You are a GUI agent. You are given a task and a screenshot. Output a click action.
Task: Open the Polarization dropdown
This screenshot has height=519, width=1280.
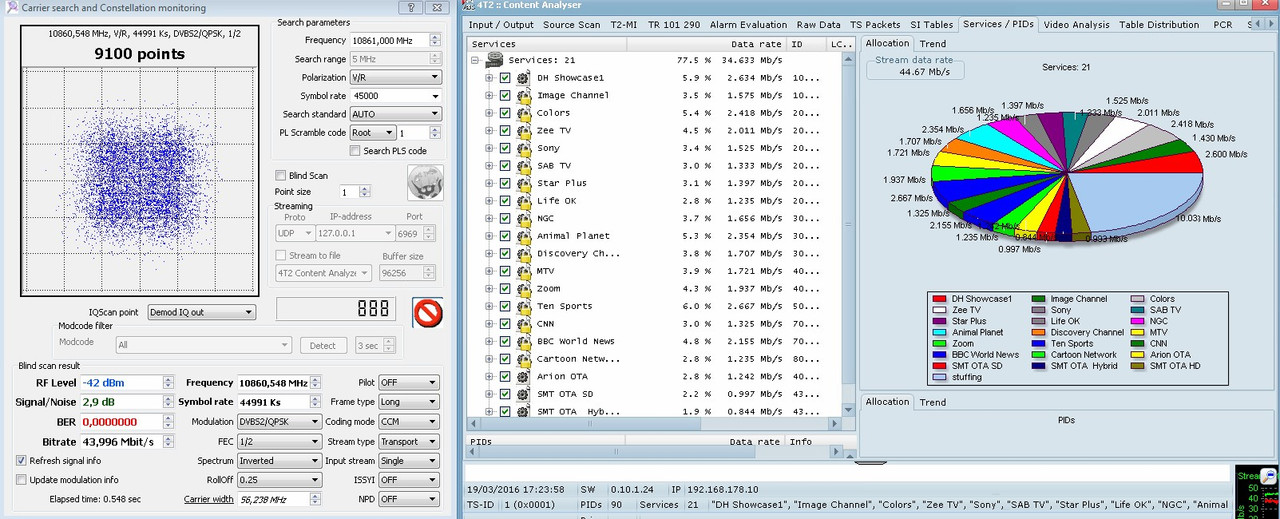396,77
